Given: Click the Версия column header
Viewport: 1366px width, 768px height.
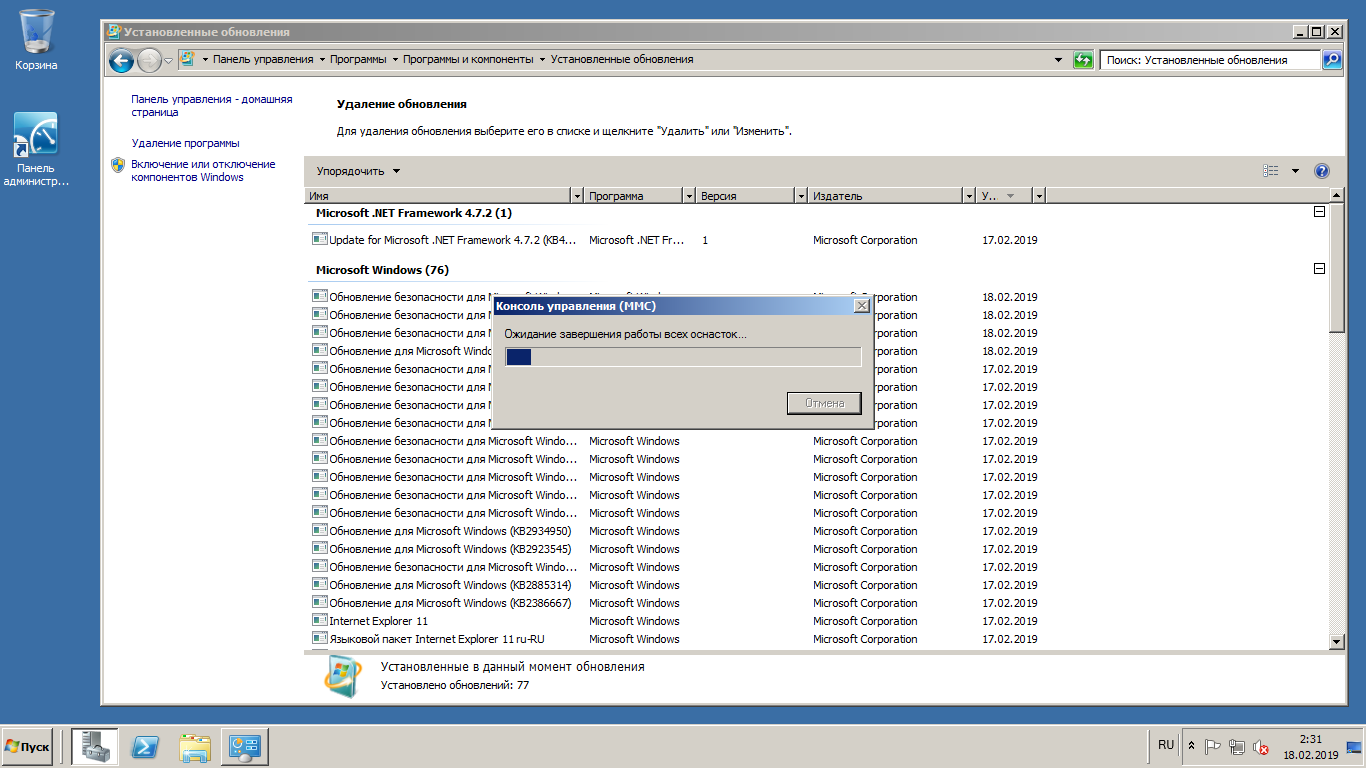Looking at the screenshot, I should click(745, 196).
